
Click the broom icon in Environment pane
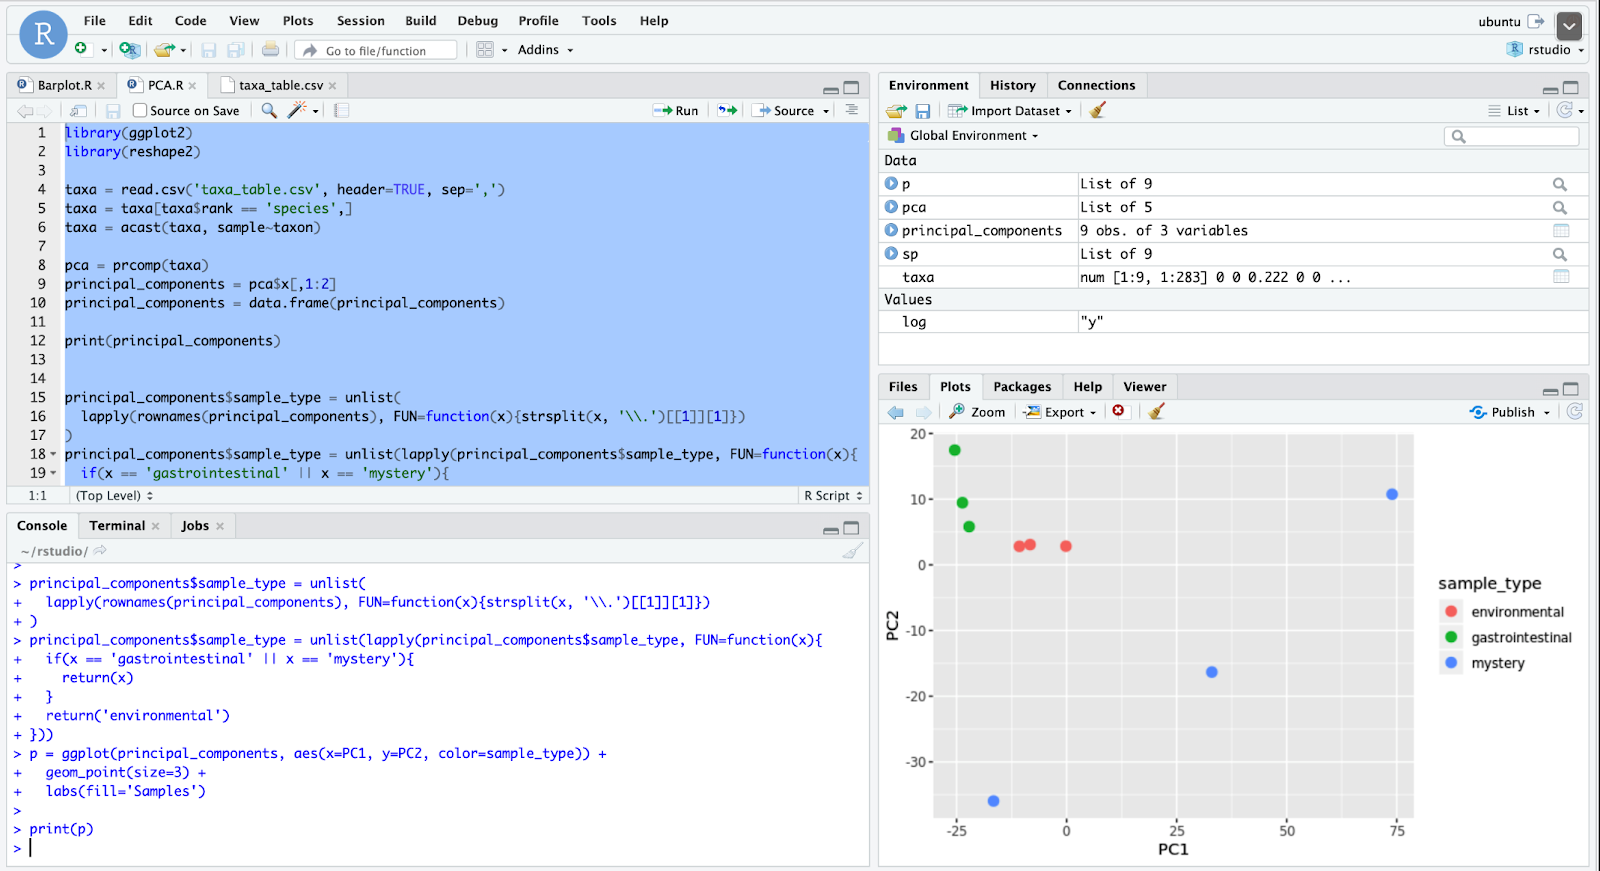point(1098,110)
